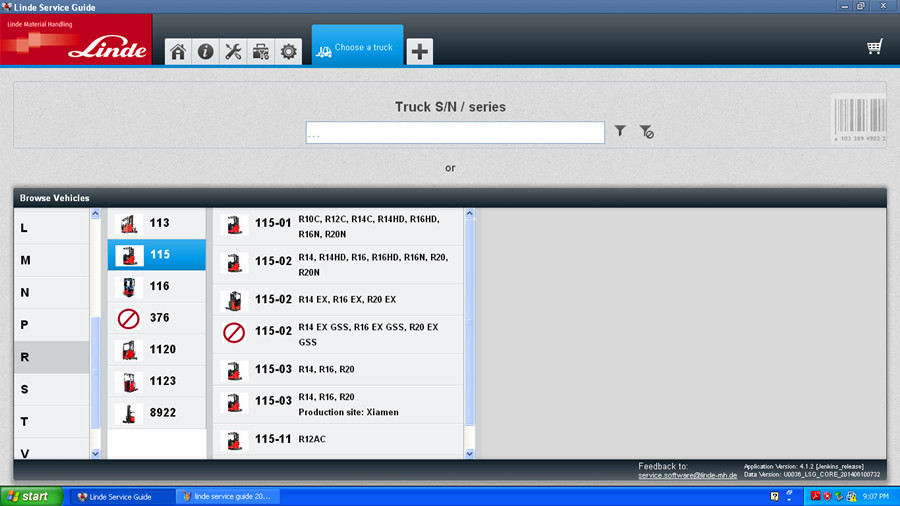The height and width of the screenshot is (506, 900).
Task: Click the truck icon for series 113
Action: [x=129, y=224]
